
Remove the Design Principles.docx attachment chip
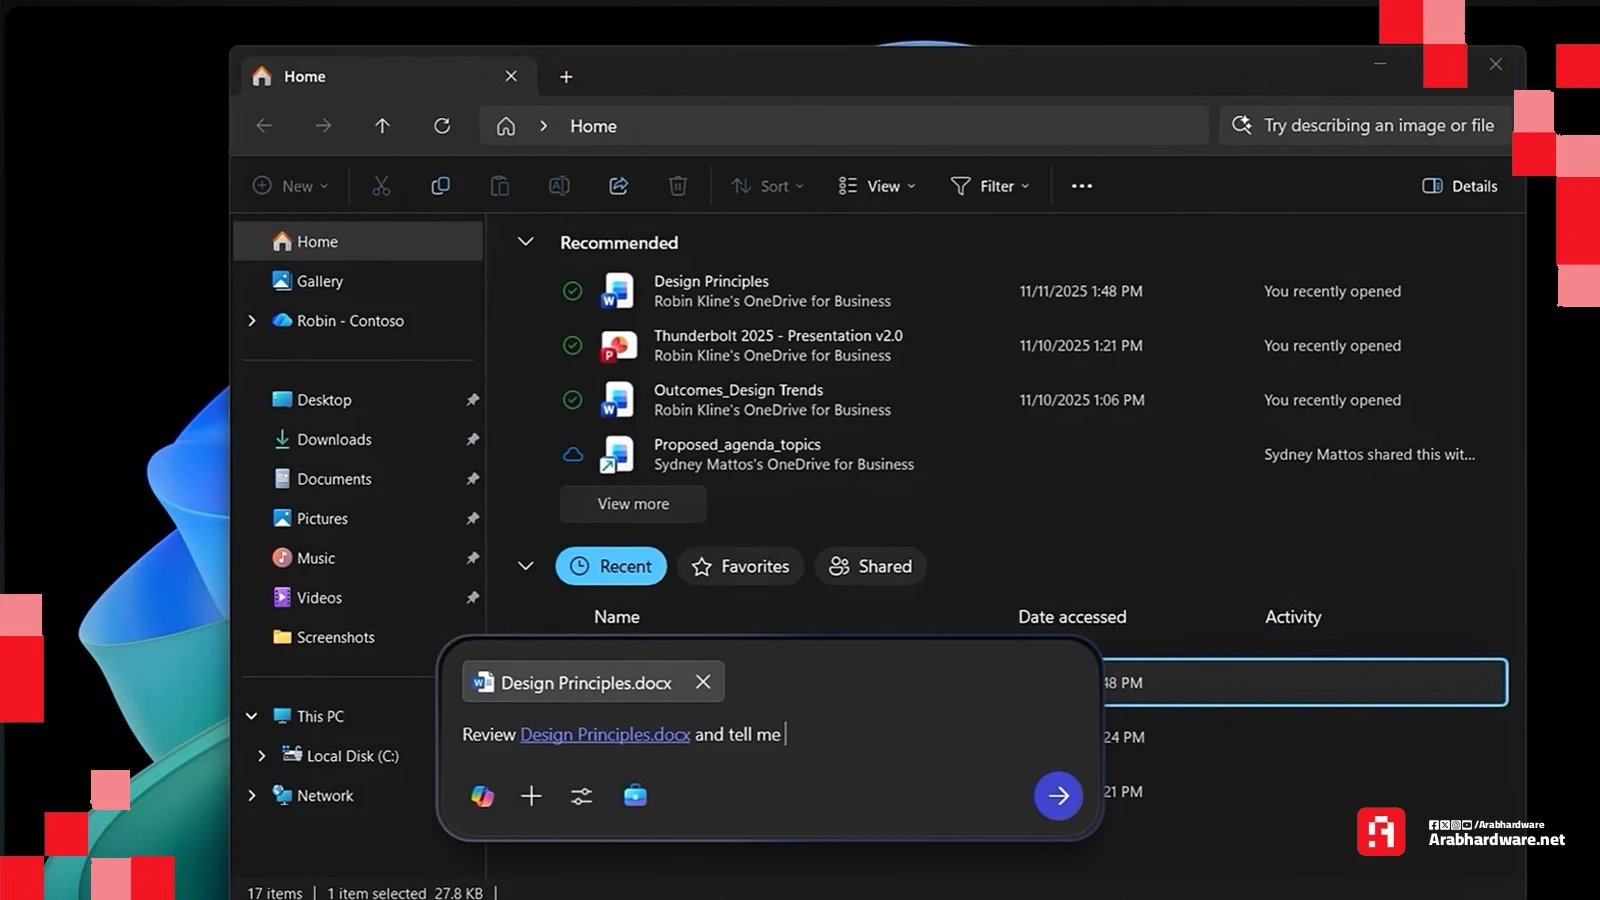(703, 682)
